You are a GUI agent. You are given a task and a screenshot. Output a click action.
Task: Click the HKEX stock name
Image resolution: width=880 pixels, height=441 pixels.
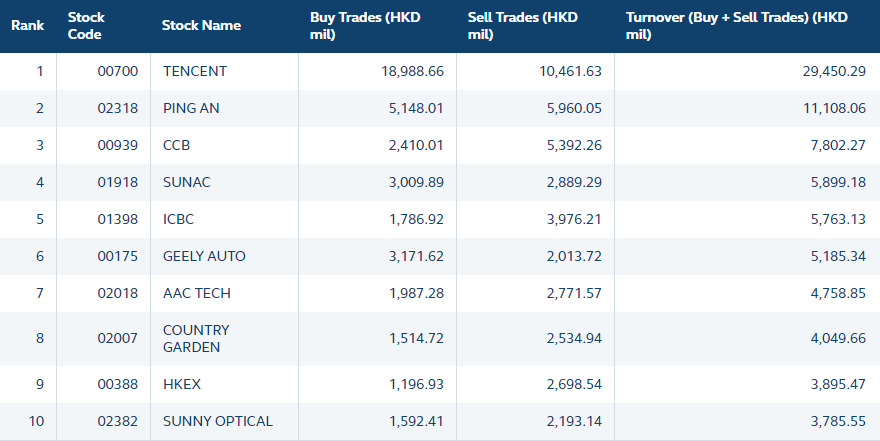[x=181, y=384]
